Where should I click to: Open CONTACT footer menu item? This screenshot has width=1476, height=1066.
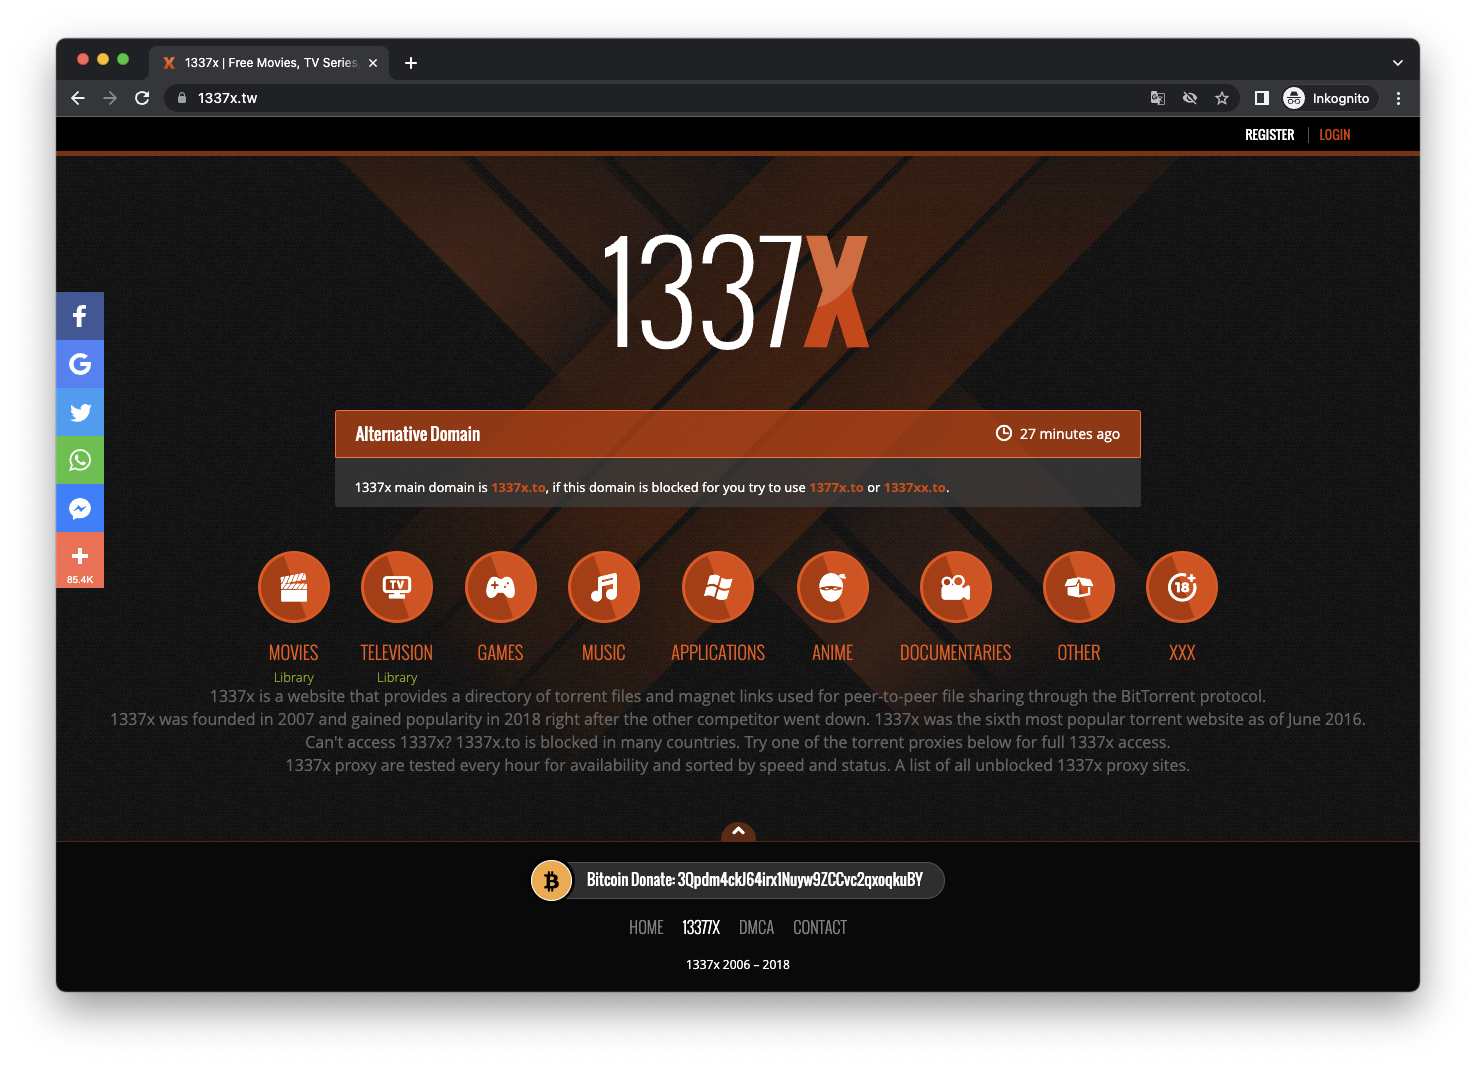[x=820, y=928]
